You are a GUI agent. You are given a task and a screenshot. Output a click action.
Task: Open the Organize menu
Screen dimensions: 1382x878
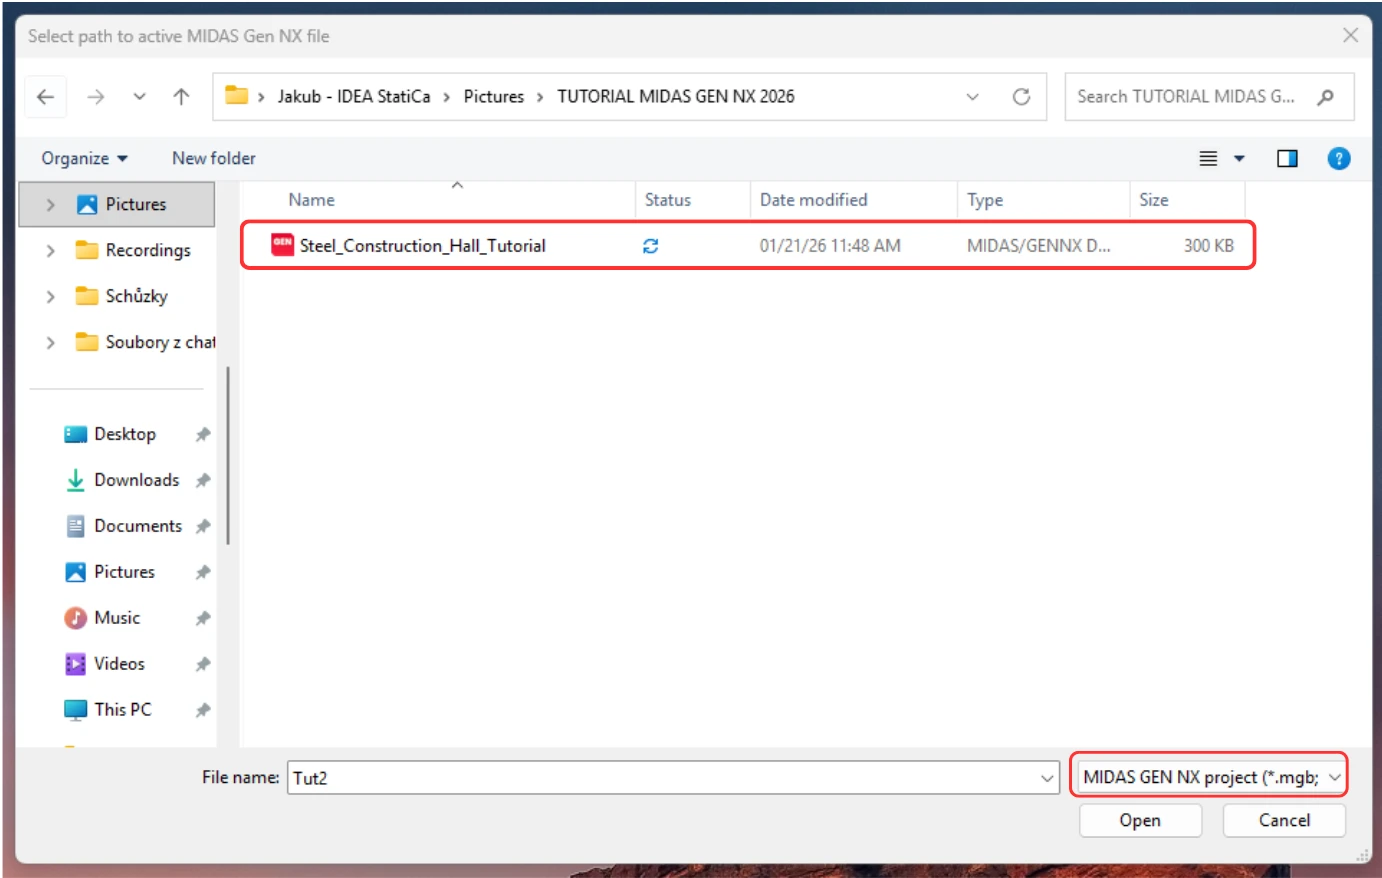click(84, 158)
